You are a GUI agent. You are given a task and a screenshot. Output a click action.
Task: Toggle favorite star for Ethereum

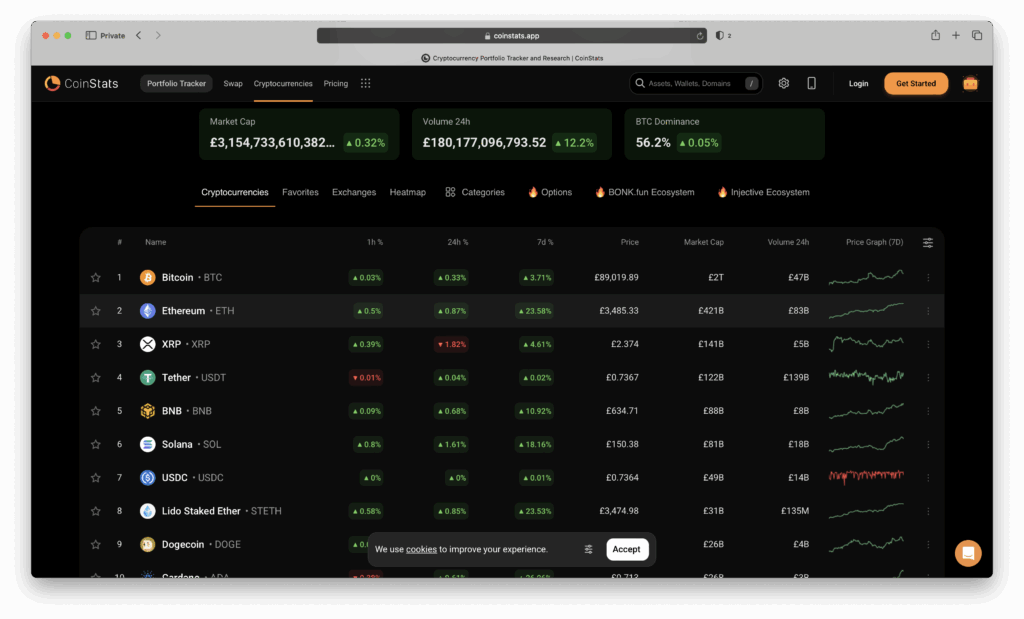pyautogui.click(x=96, y=311)
